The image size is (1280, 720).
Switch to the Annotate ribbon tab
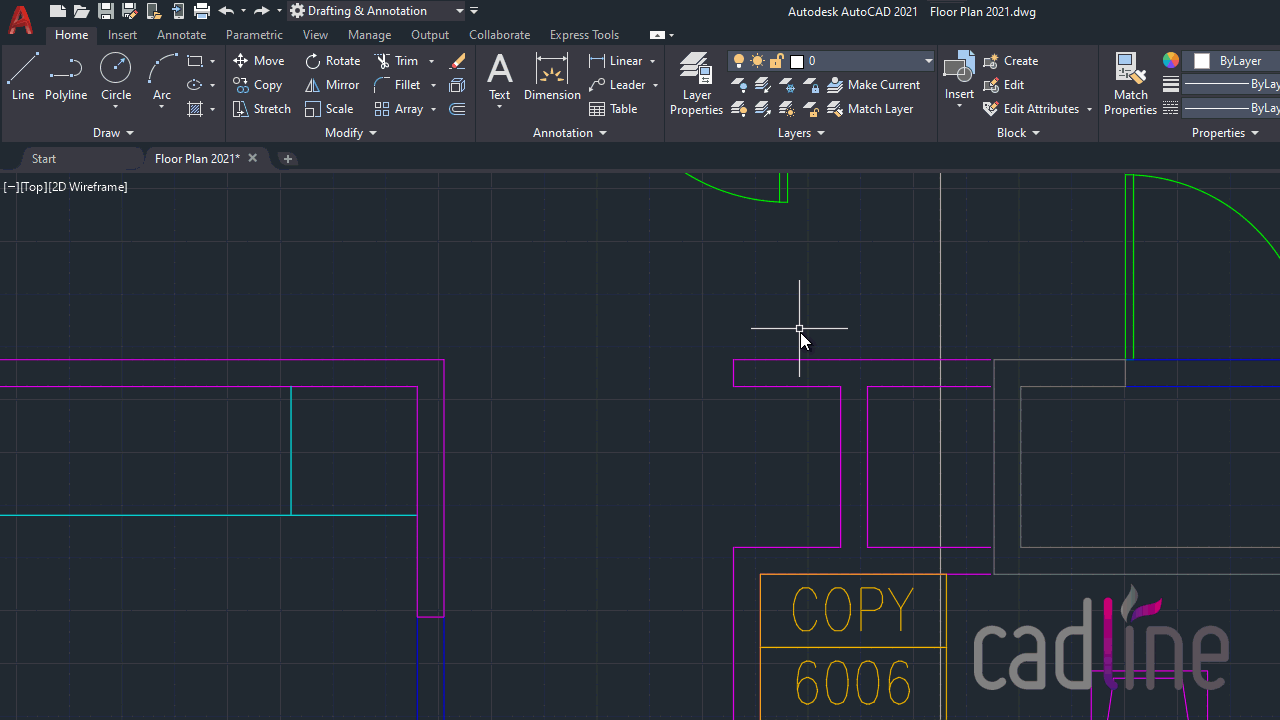tap(181, 35)
